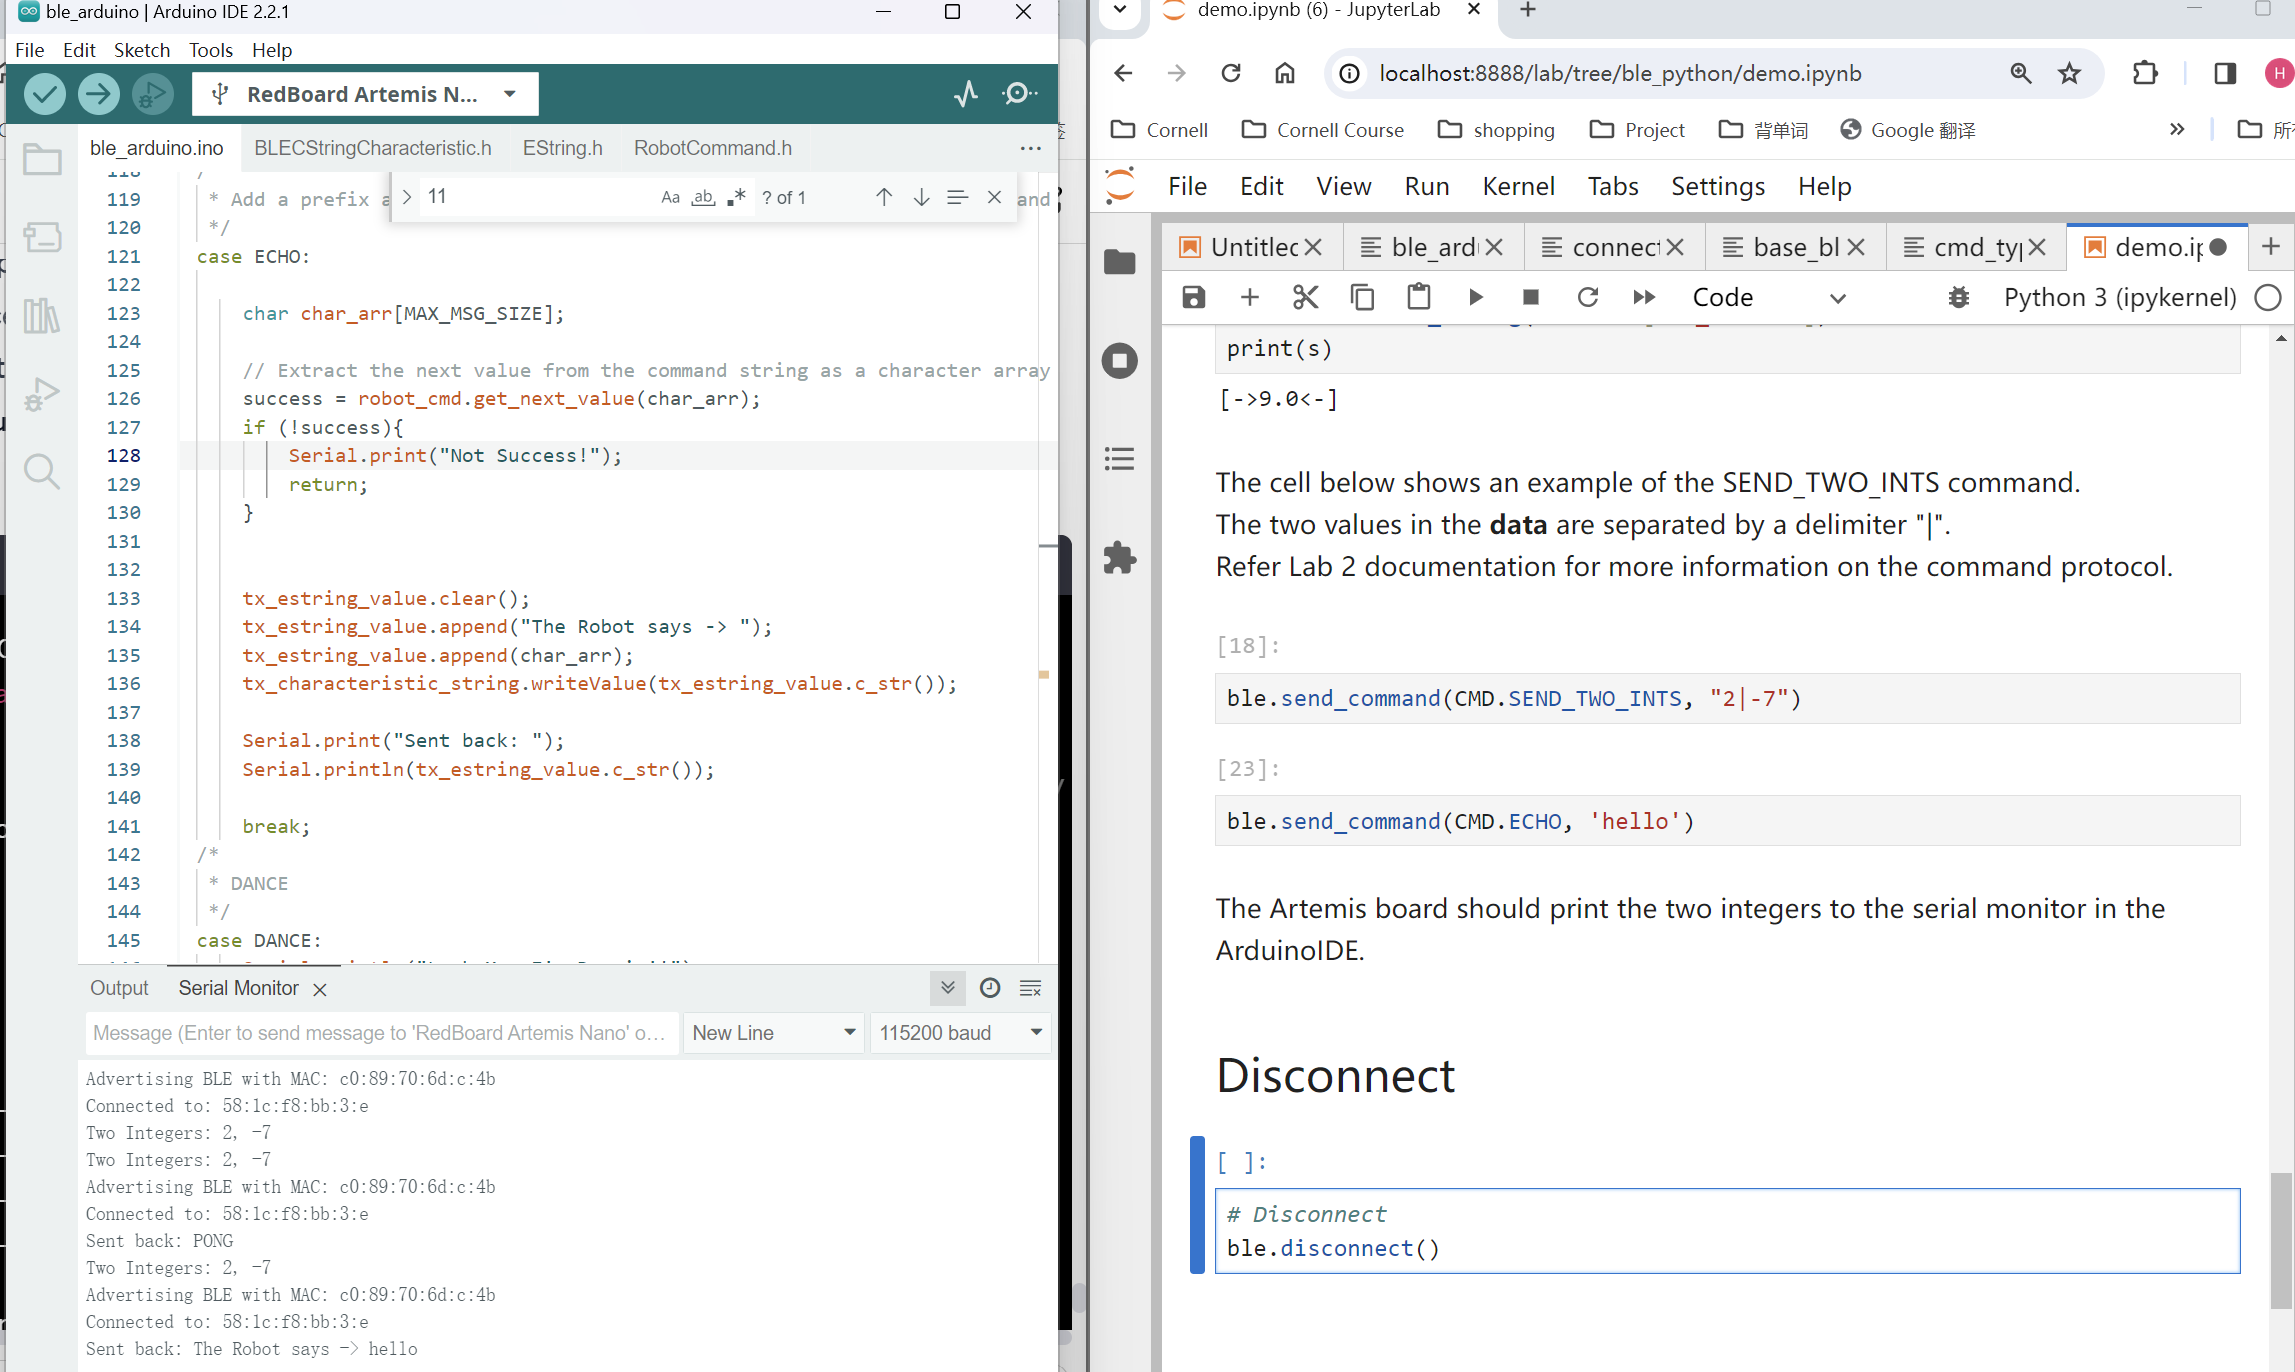Viewport: 2295px width, 1372px height.
Task: Start debugging with the debug play icon
Action: 152,94
